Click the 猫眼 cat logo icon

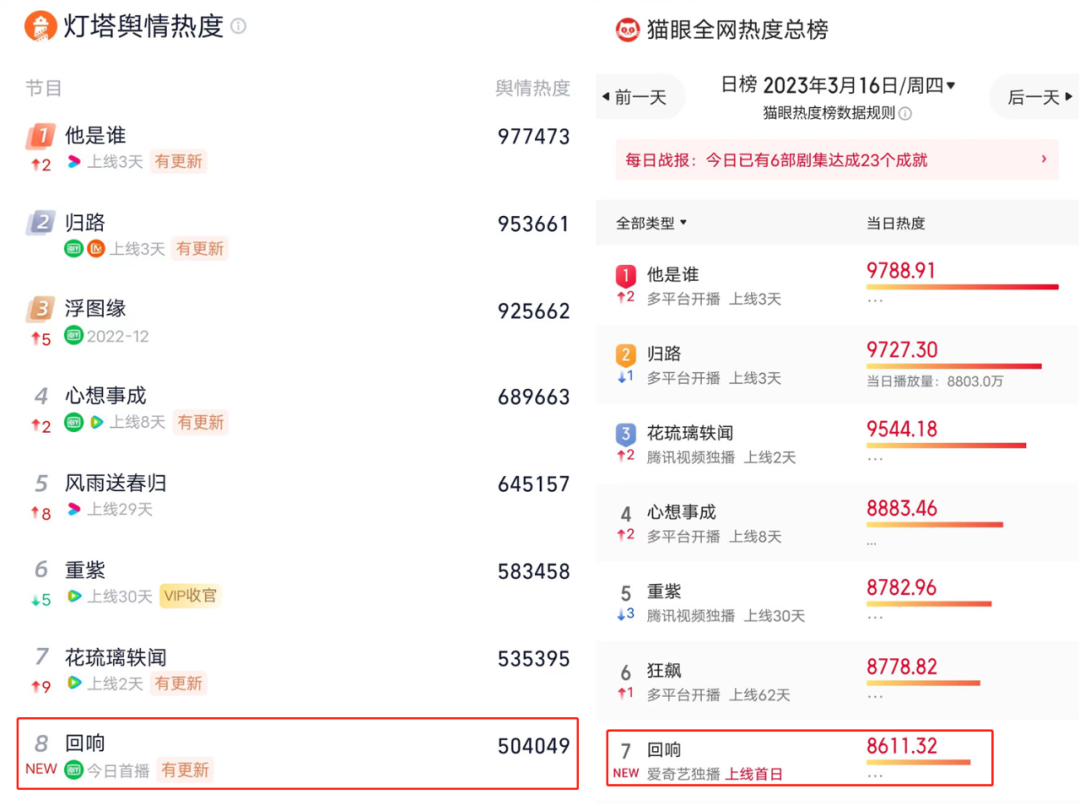tap(627, 30)
